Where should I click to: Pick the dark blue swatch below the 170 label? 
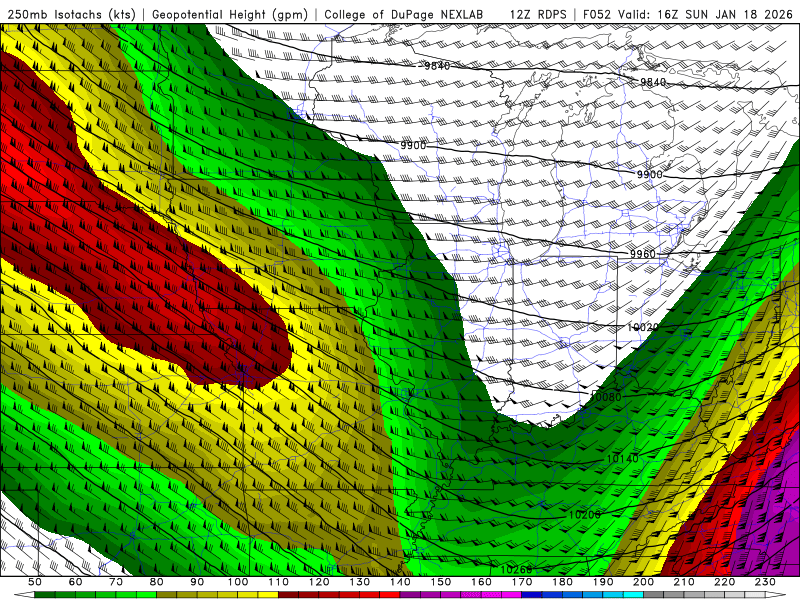pos(532,595)
